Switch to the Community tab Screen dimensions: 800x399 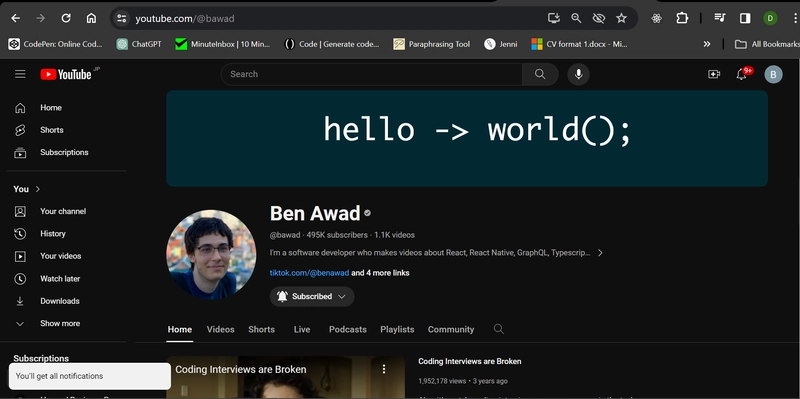coord(451,330)
